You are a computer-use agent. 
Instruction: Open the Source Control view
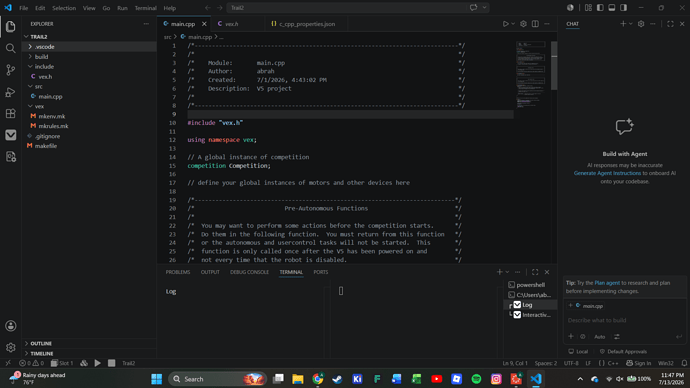pos(11,70)
